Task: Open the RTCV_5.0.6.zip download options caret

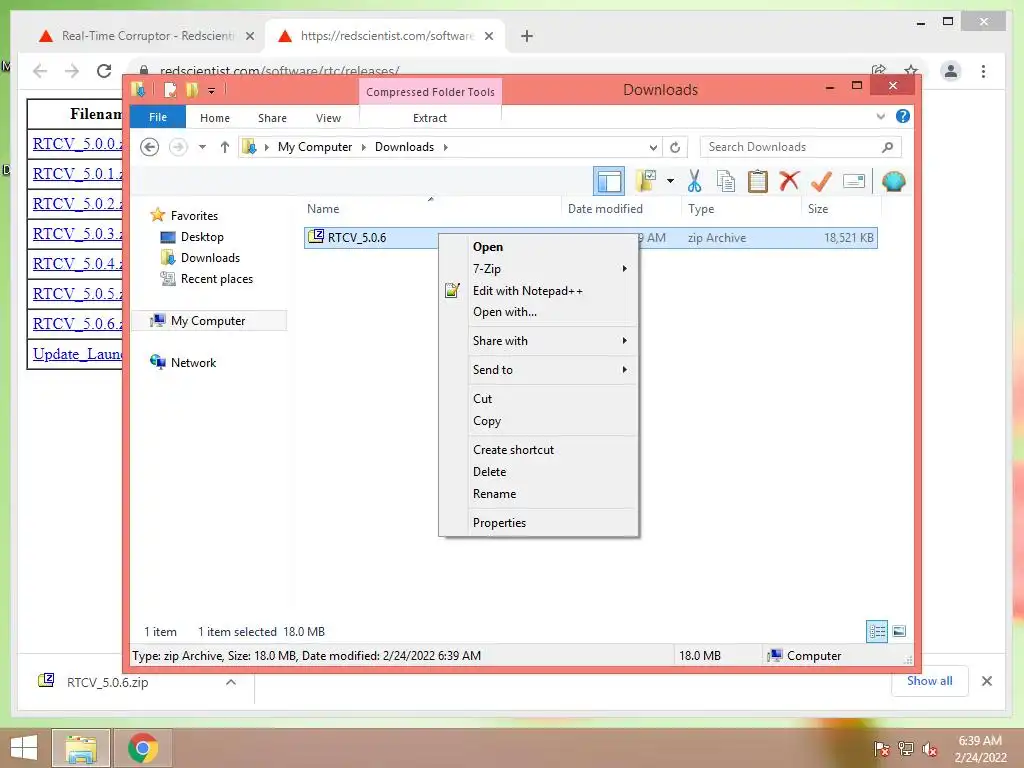Action: coord(231,682)
